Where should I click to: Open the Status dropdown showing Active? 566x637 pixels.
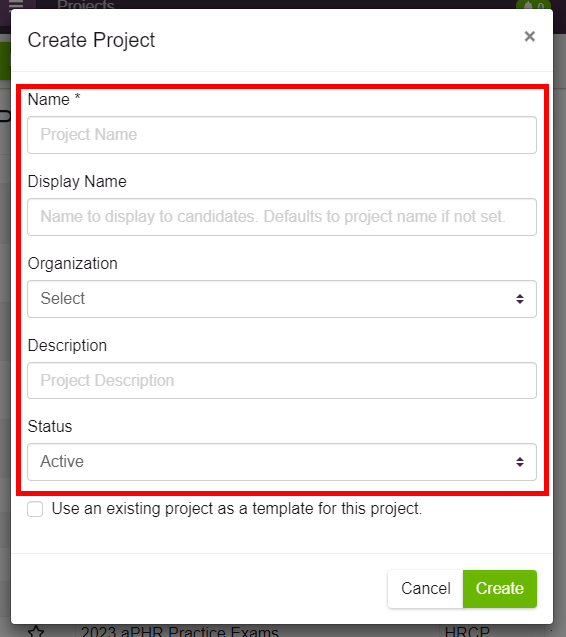coord(282,462)
